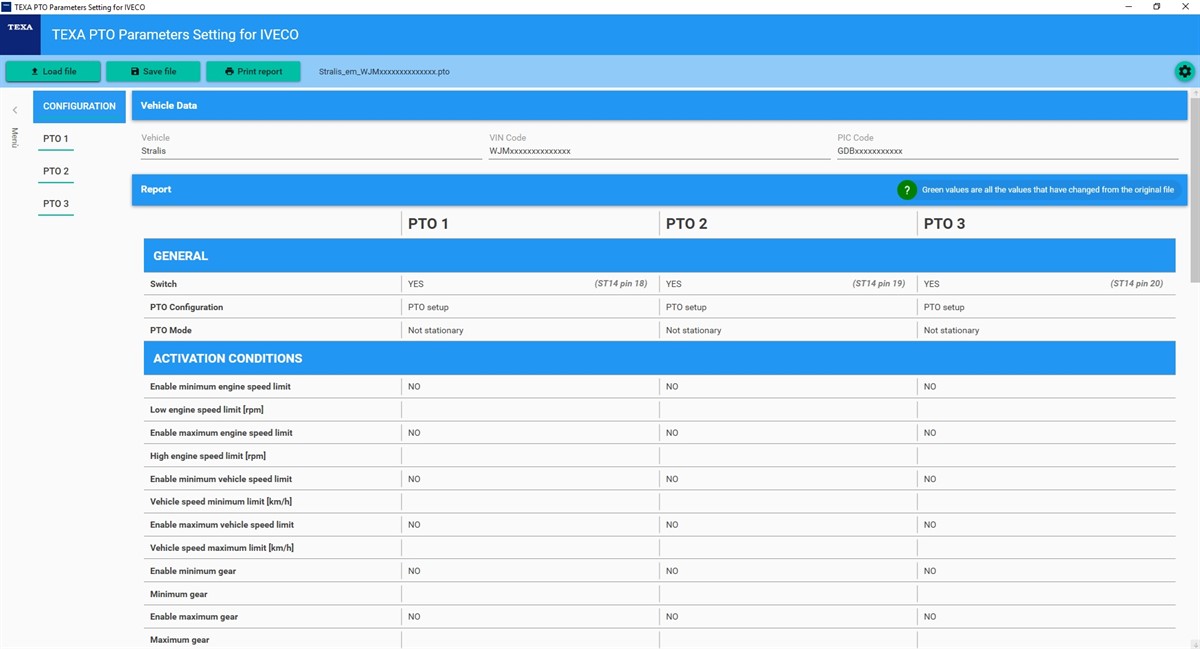1200x649 pixels.
Task: Click the PTO Mode row label
Action: [171, 330]
